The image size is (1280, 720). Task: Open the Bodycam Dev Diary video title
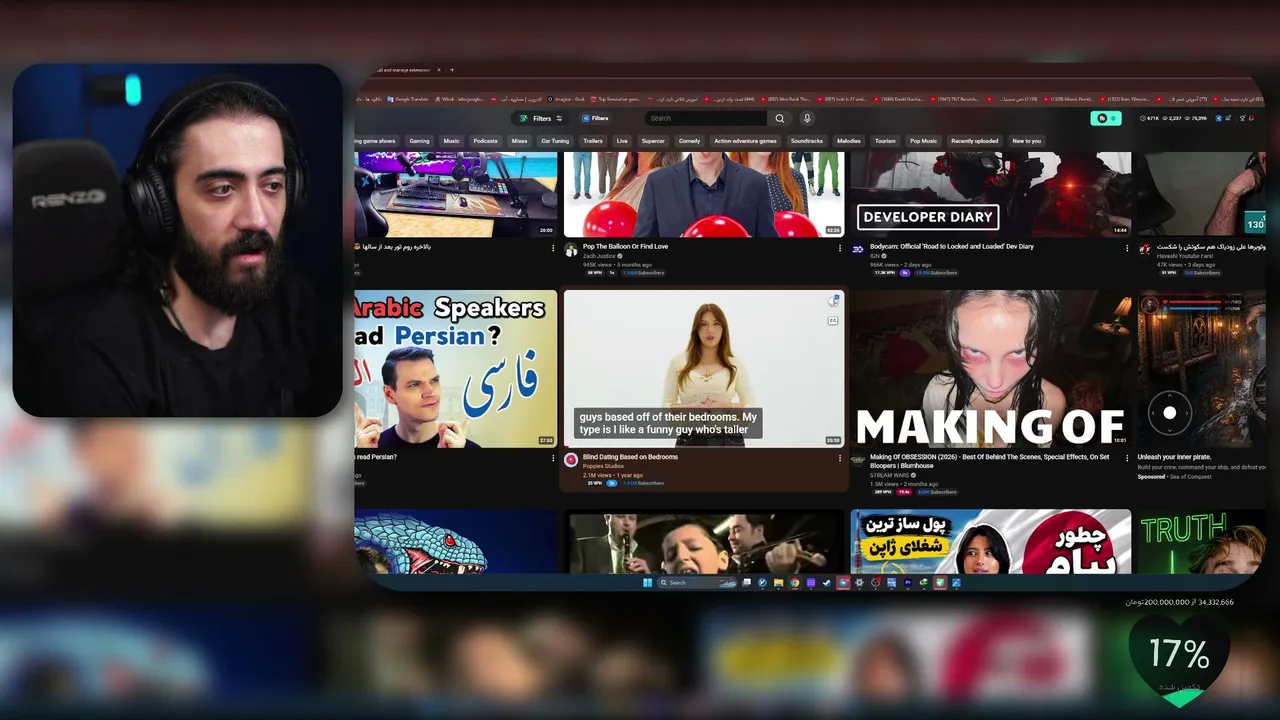click(x=952, y=246)
